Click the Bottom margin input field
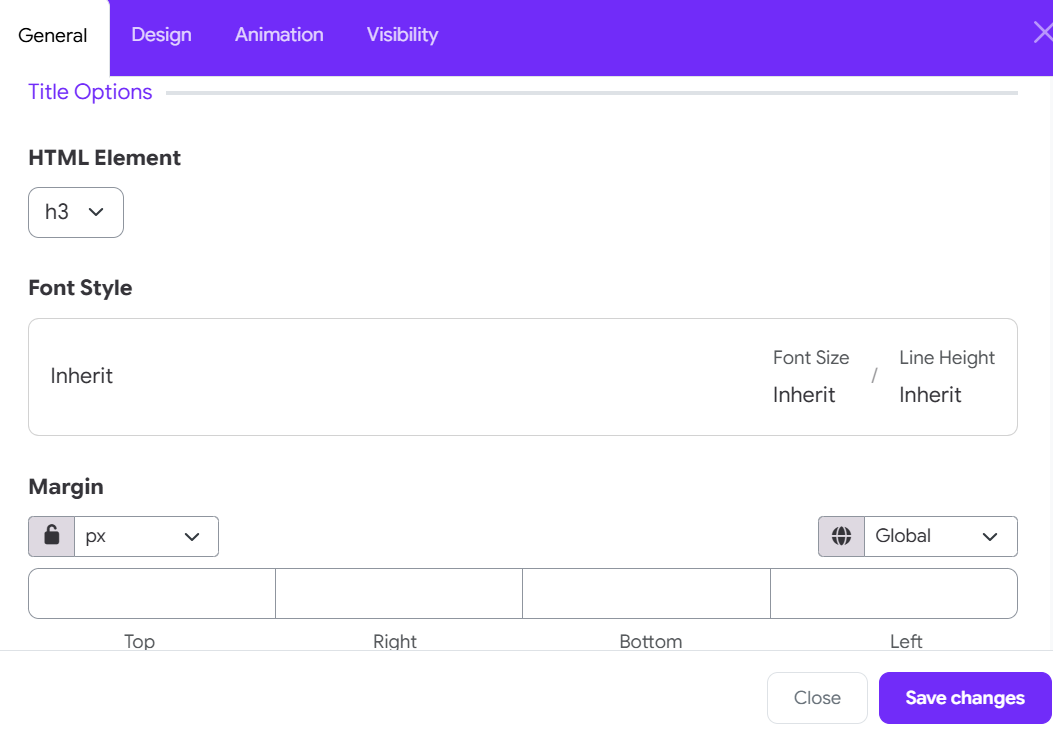Screen dimensions: 1053x742 pyautogui.click(x=647, y=594)
